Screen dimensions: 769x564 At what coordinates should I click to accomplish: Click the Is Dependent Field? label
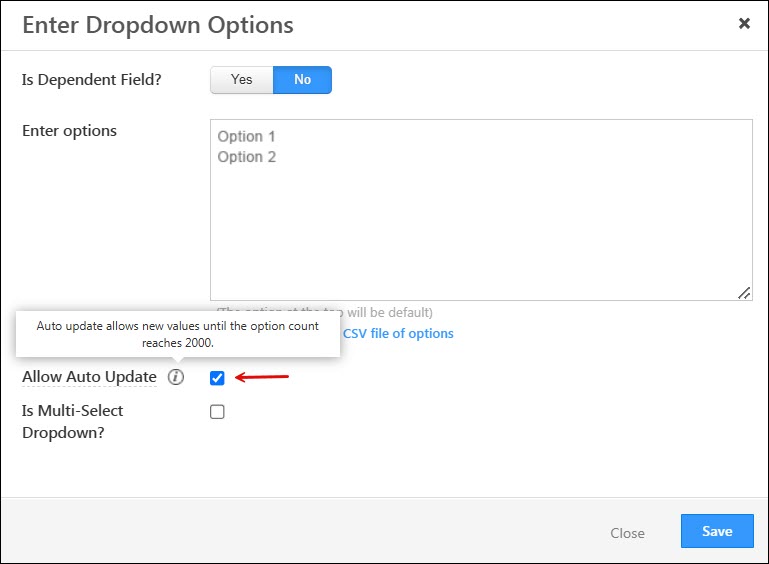tap(92, 79)
